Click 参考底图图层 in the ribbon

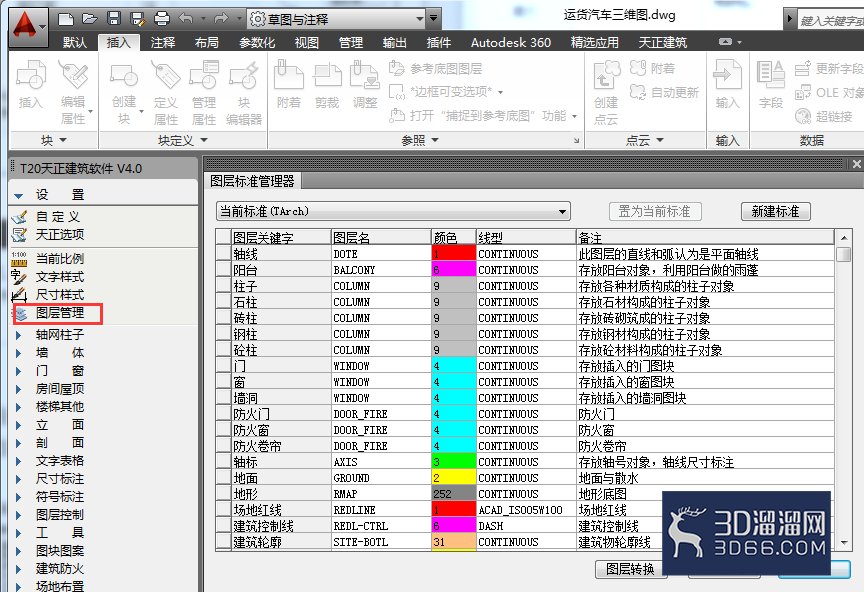[435, 69]
